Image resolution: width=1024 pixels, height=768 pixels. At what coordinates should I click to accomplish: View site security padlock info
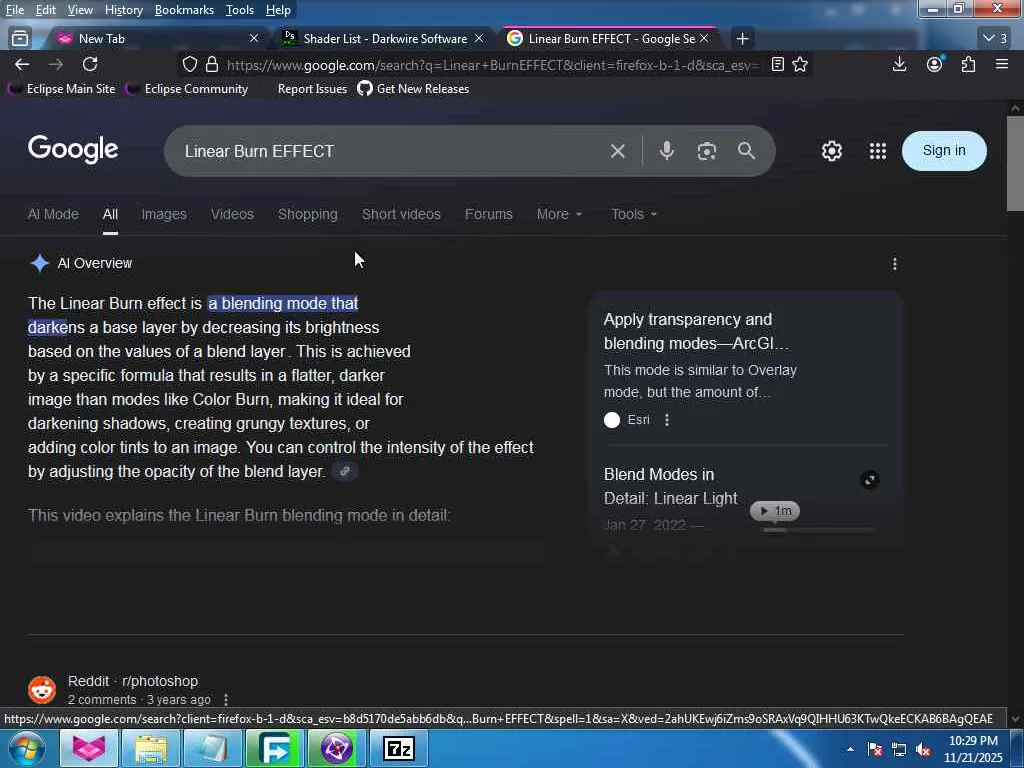[x=212, y=64]
